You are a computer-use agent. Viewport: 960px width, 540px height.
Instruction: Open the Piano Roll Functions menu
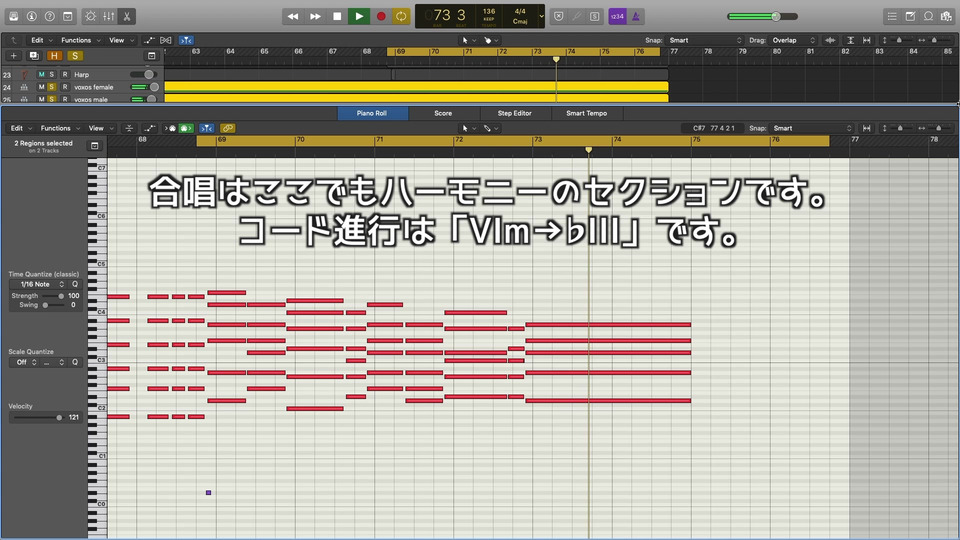pos(60,129)
